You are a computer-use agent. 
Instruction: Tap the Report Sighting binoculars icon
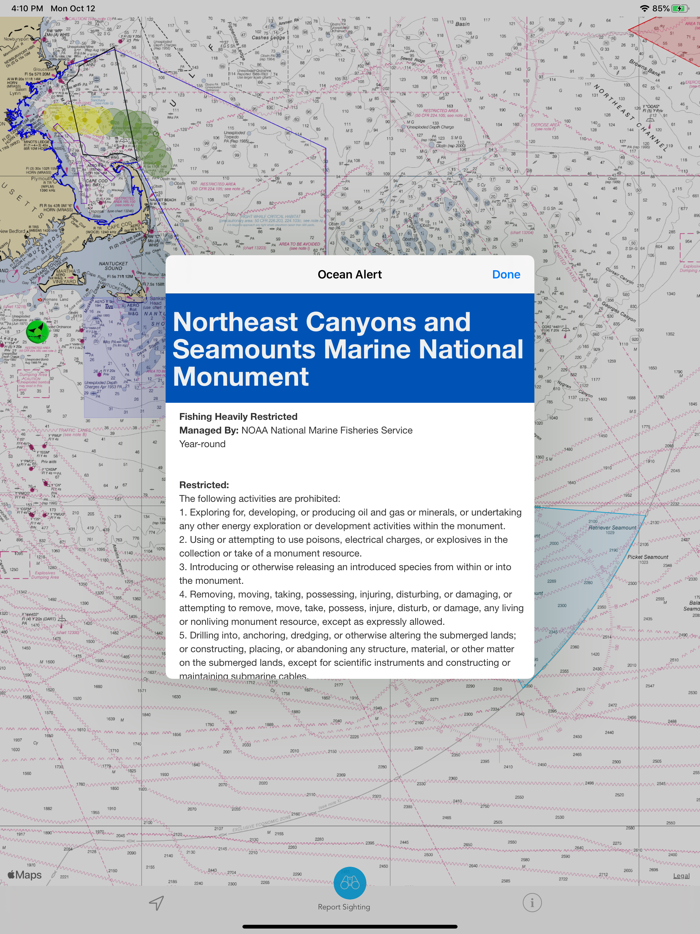350,883
